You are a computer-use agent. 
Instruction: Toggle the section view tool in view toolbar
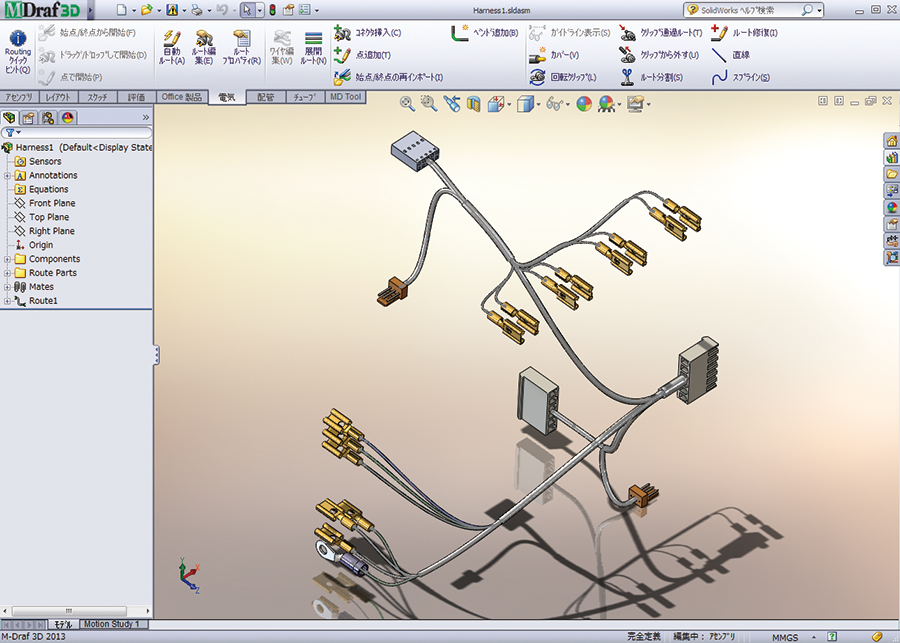tap(474, 103)
